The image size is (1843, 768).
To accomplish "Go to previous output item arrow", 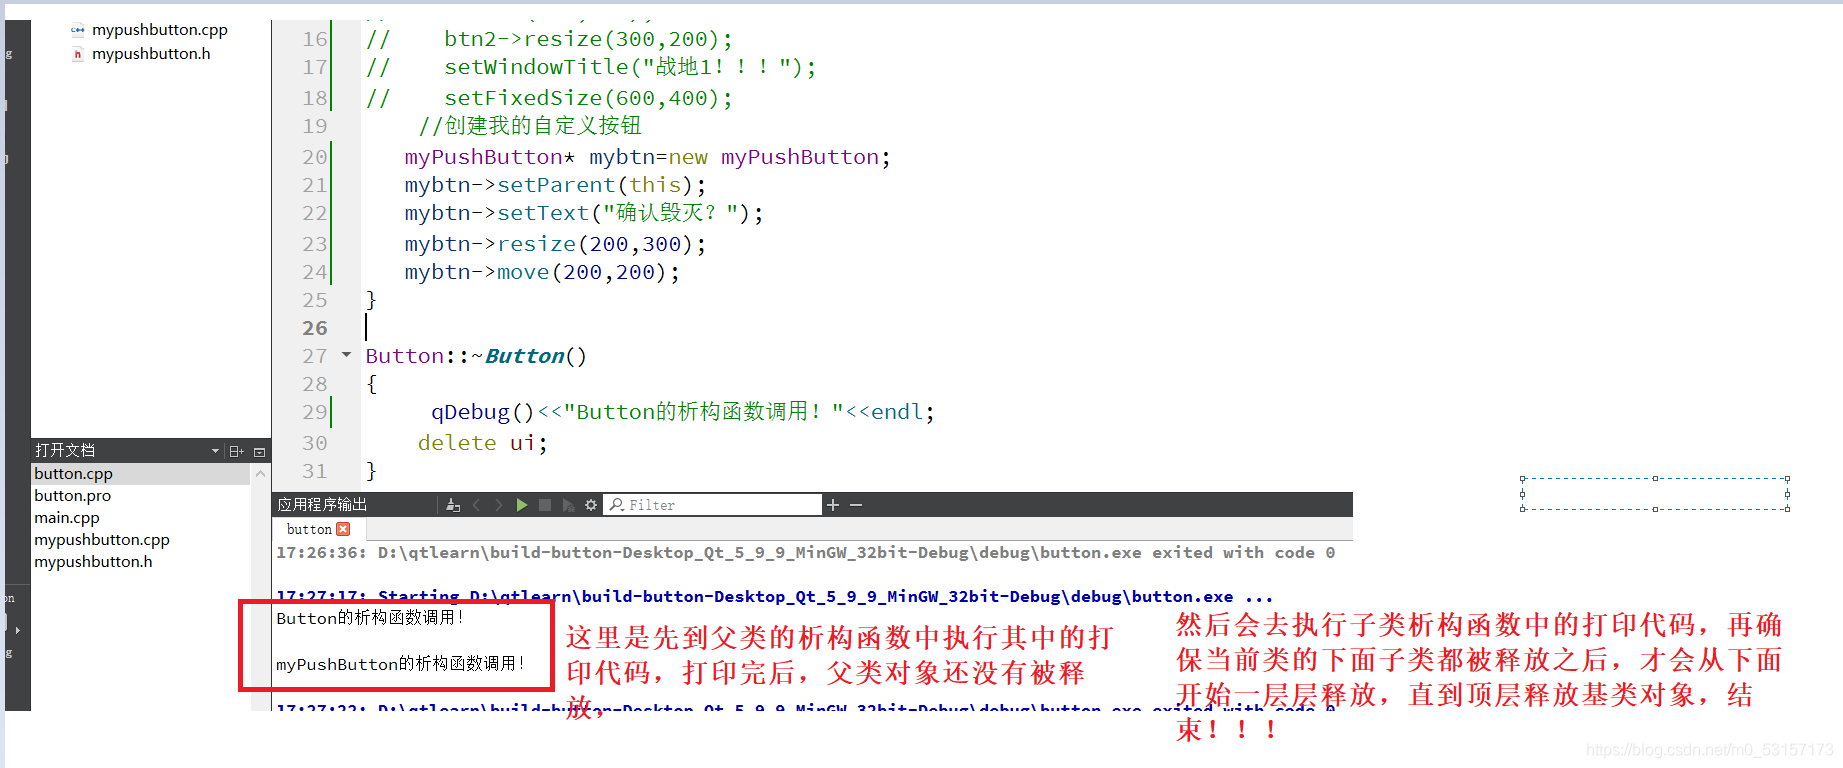I will point(477,505).
